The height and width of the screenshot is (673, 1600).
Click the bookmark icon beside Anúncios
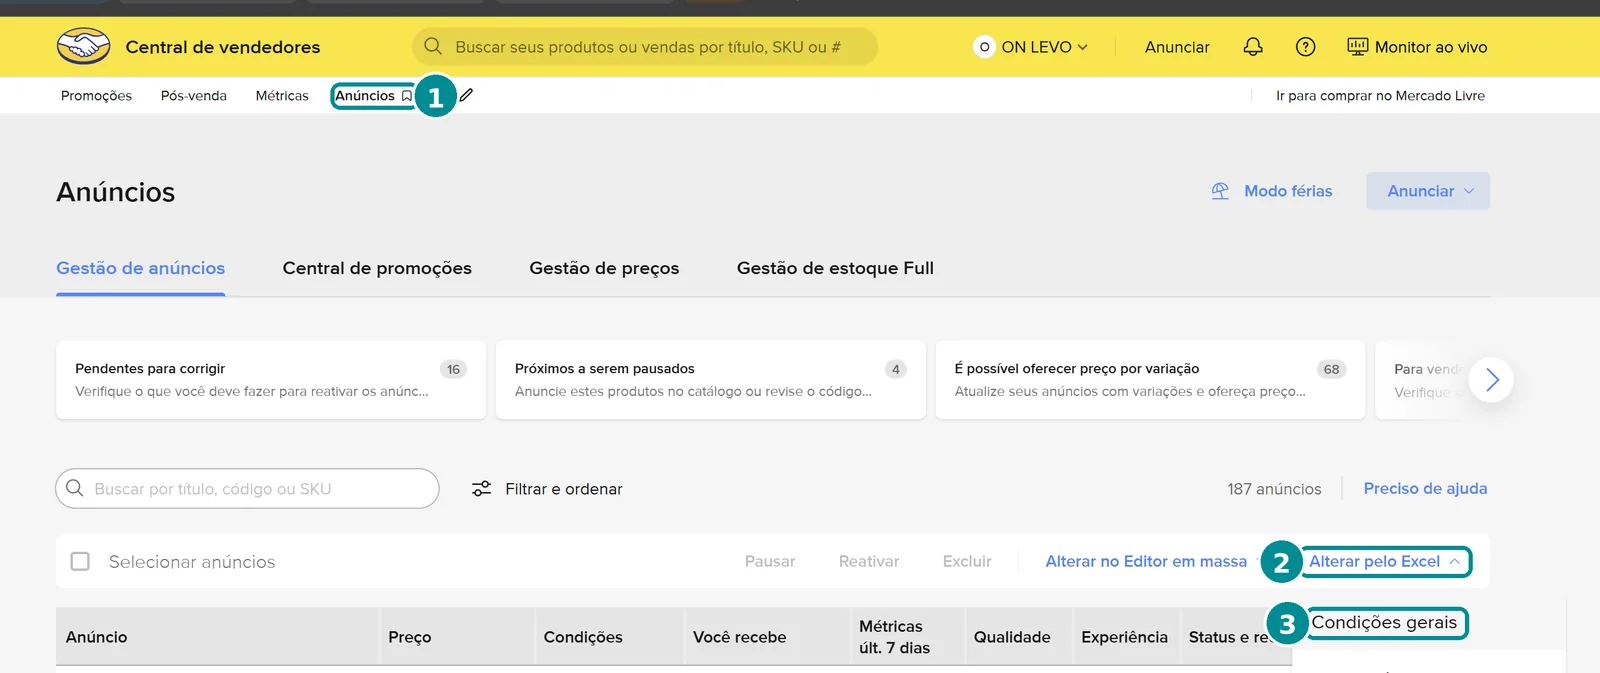406,96
